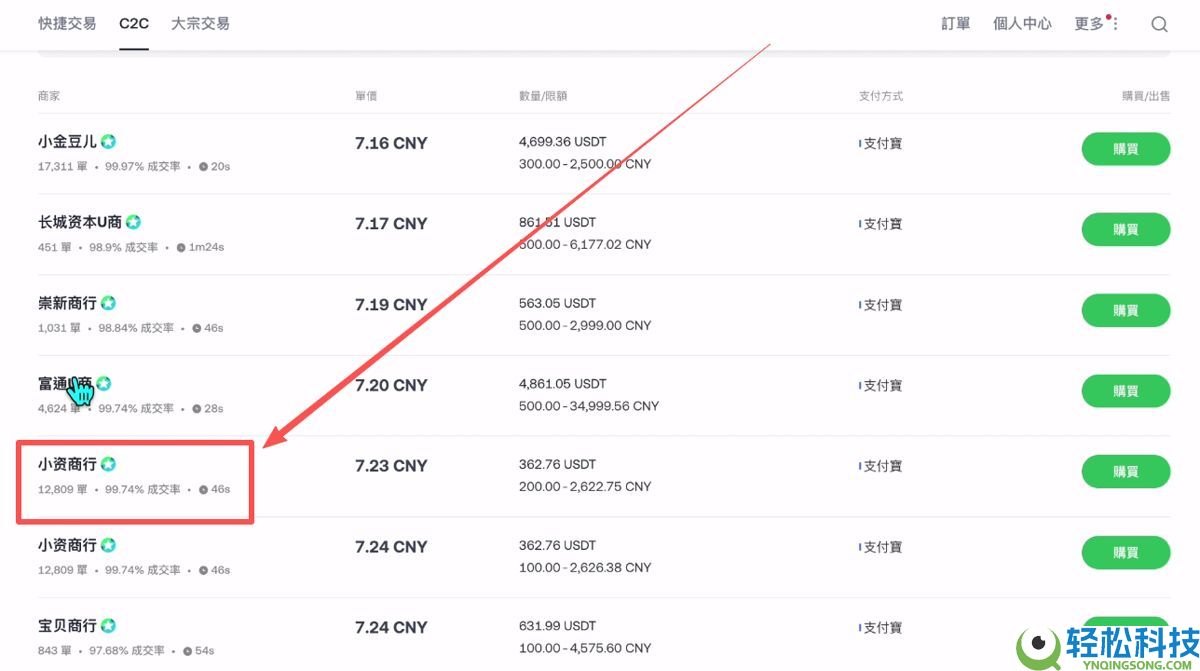Open the 大宗交易 tab

pos(200,23)
